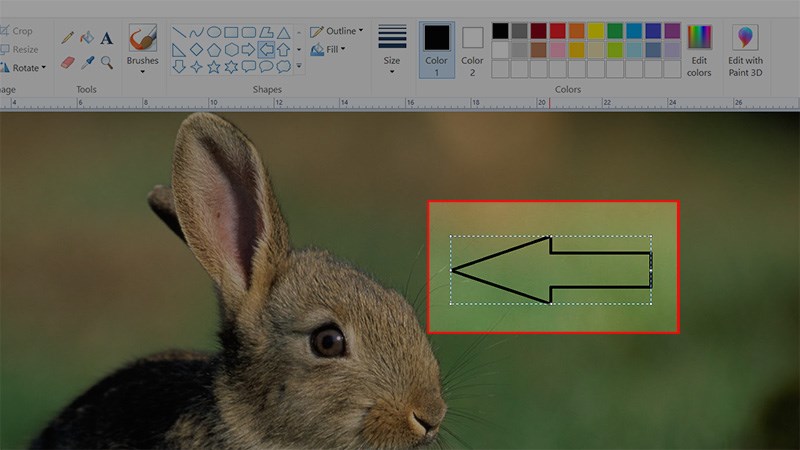
Task: Select the Eraser tool
Action: (67, 63)
